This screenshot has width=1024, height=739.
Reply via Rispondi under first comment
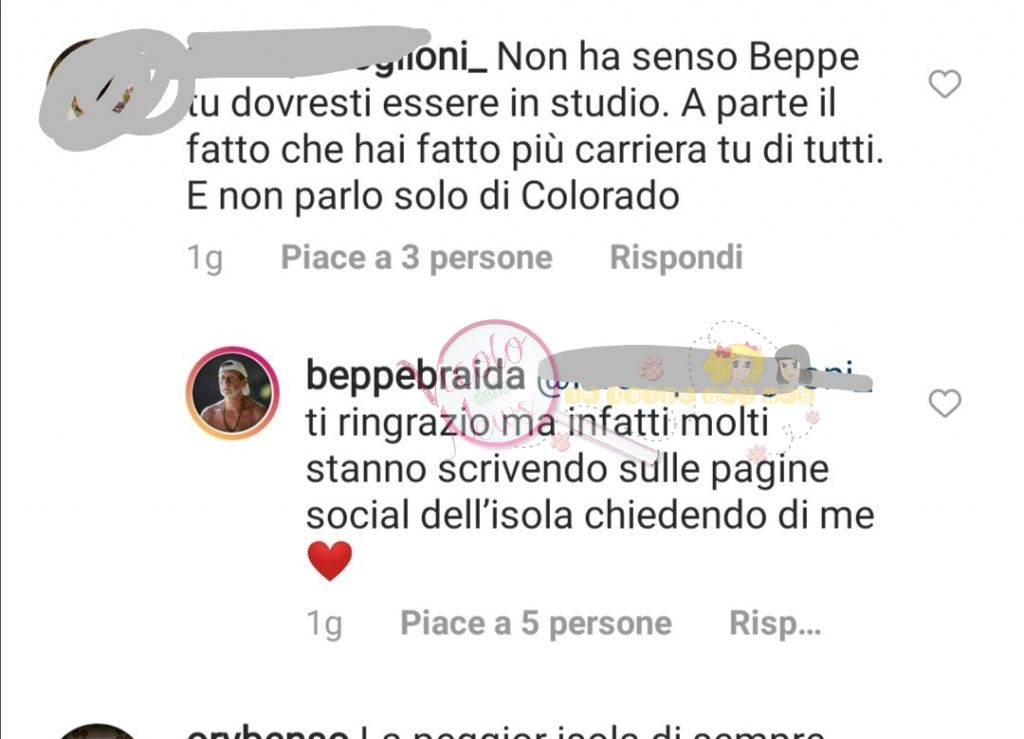[x=676, y=257]
